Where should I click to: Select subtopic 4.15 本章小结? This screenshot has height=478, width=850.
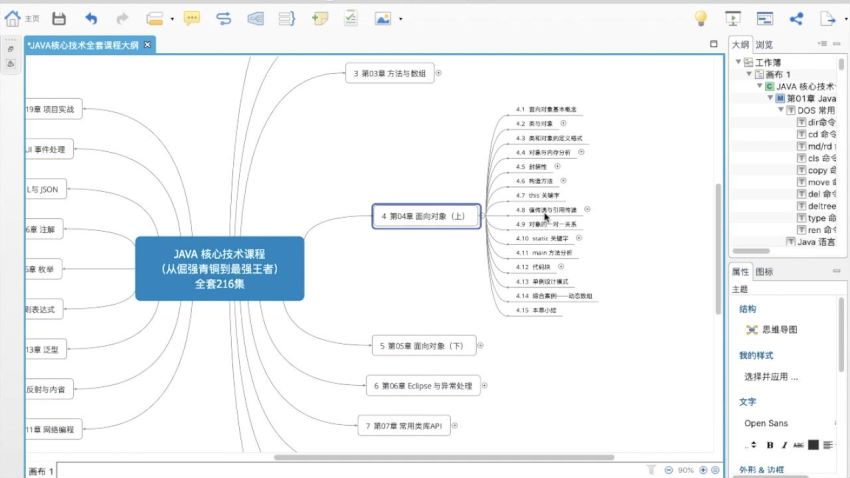(x=536, y=311)
